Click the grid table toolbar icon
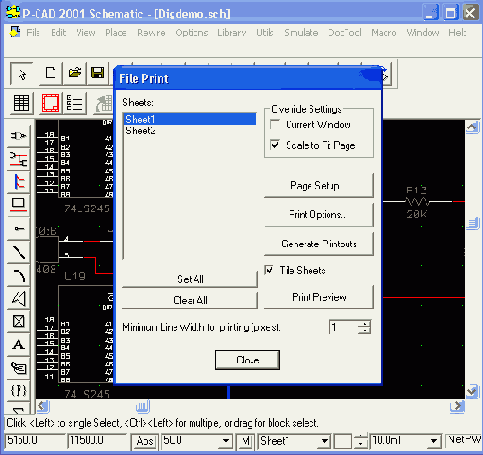The height and width of the screenshot is (455, 483). [x=21, y=103]
